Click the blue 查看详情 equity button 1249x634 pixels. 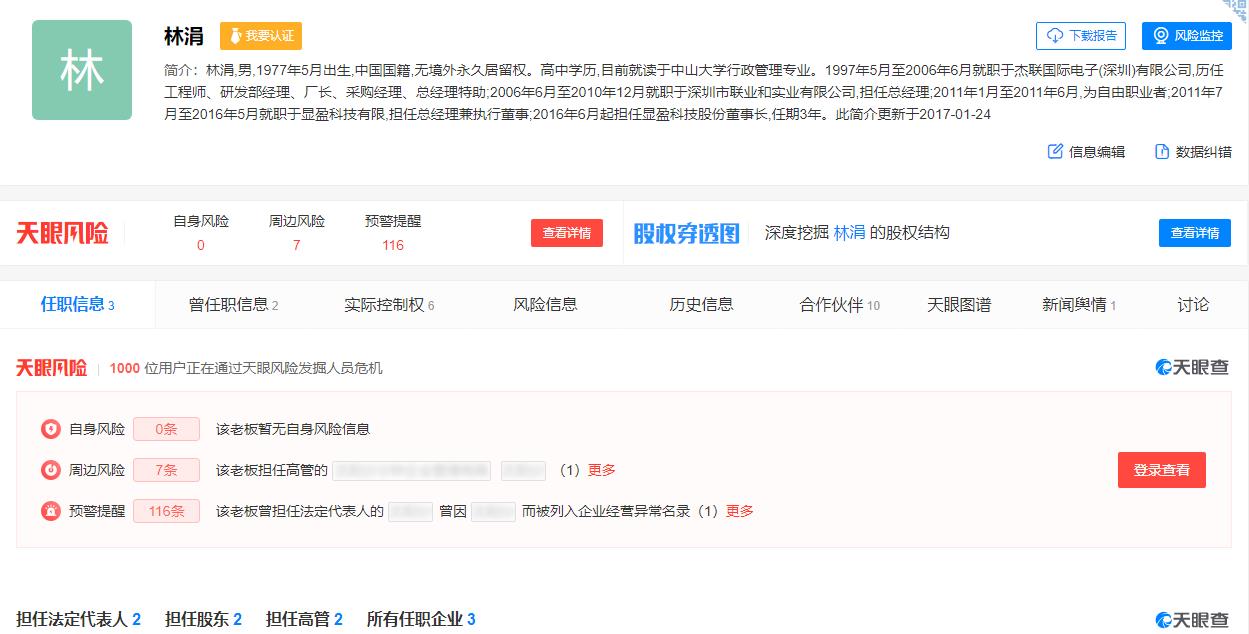(1195, 233)
